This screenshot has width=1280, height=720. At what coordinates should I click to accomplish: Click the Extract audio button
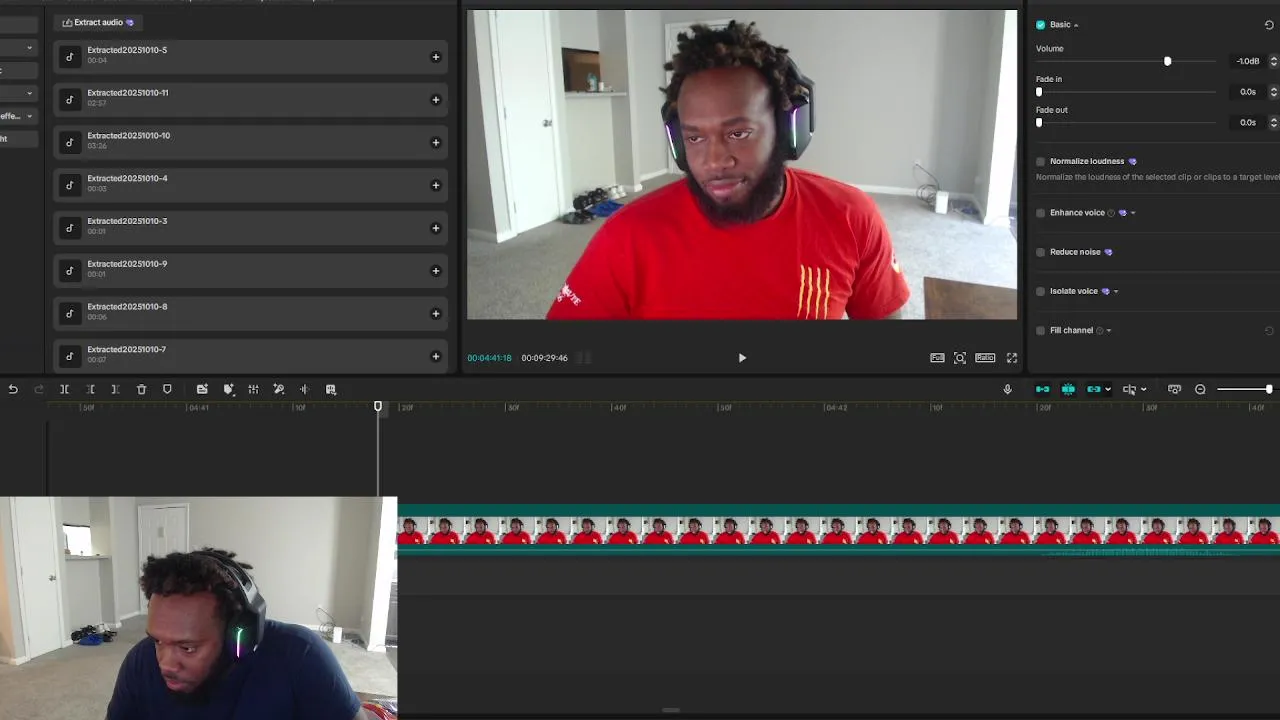coord(98,22)
